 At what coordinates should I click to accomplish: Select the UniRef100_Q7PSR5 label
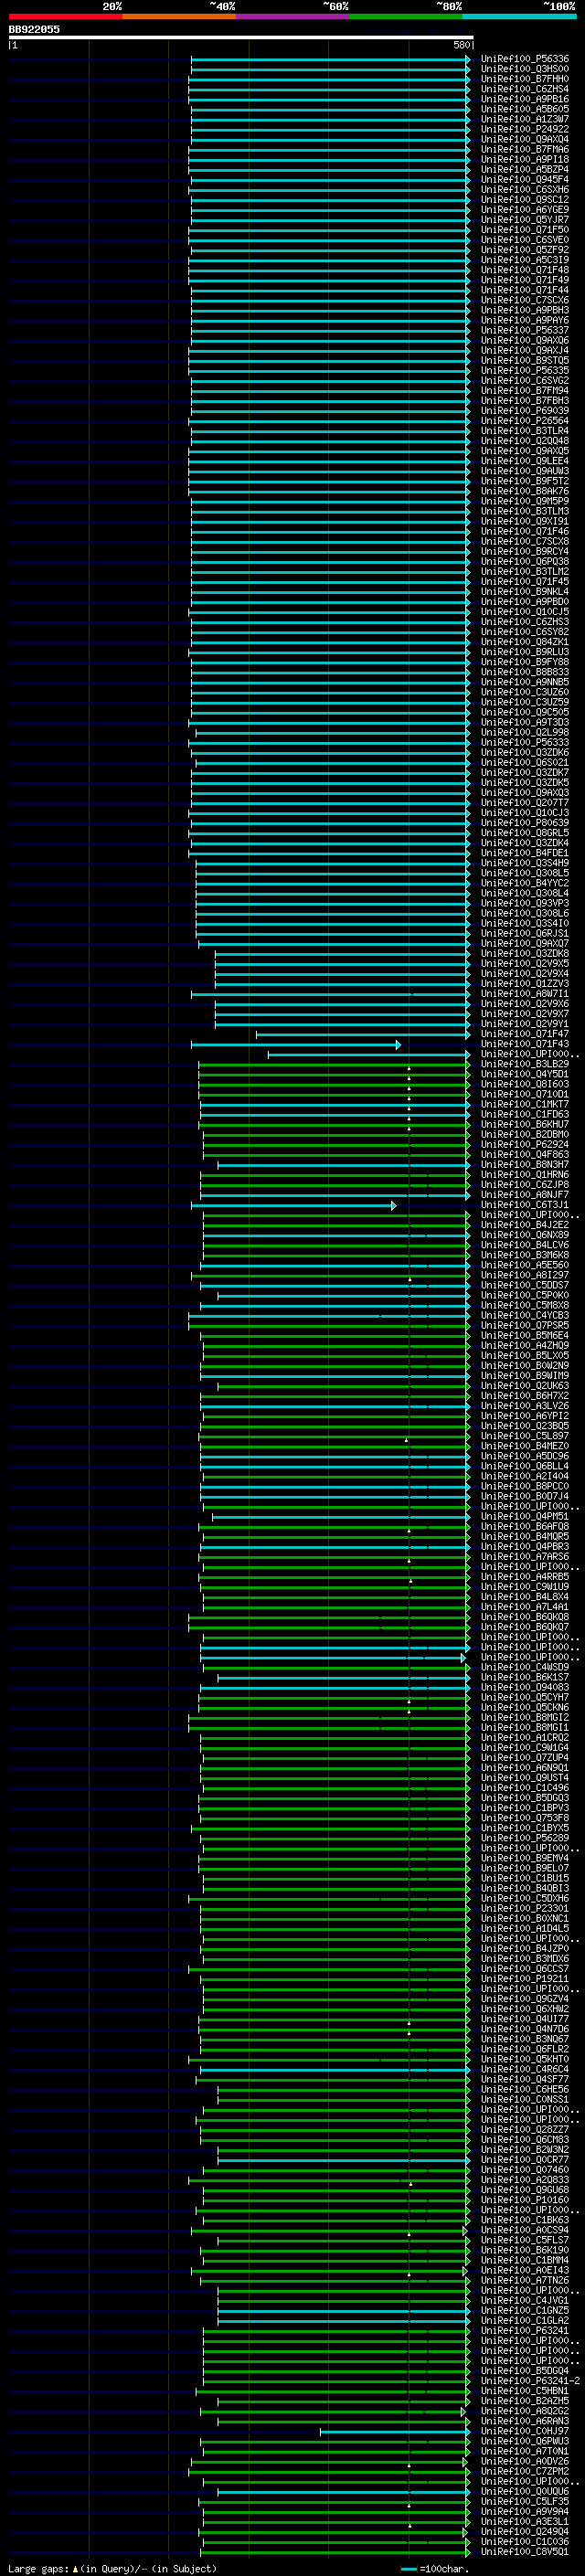coord(525,1325)
